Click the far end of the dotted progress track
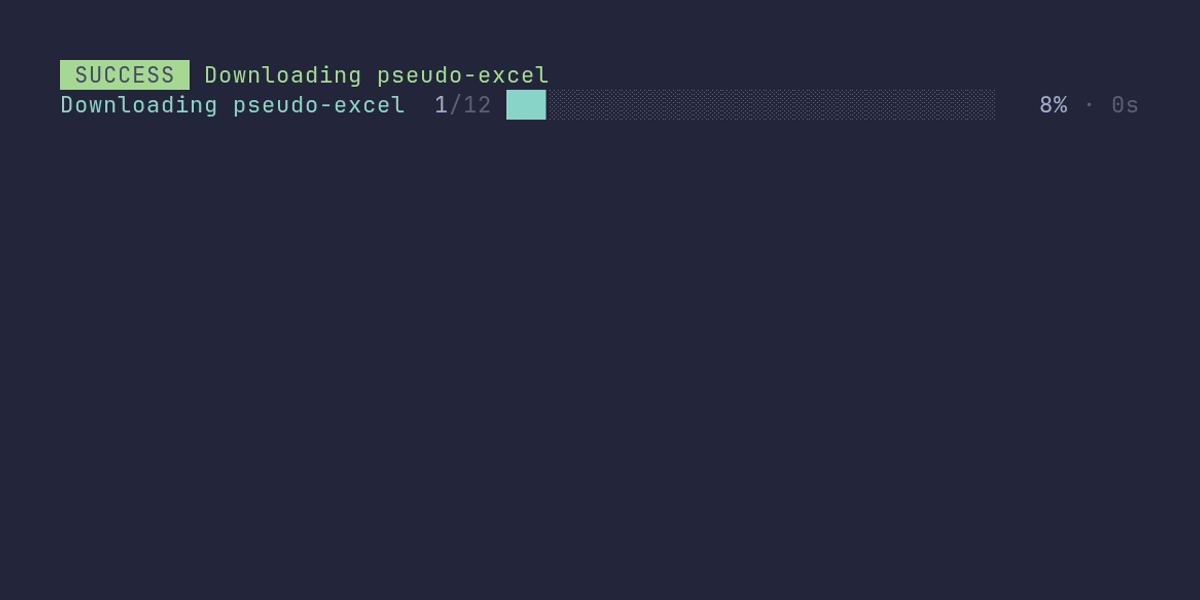Screen dimensions: 1200x600 tap(990, 105)
